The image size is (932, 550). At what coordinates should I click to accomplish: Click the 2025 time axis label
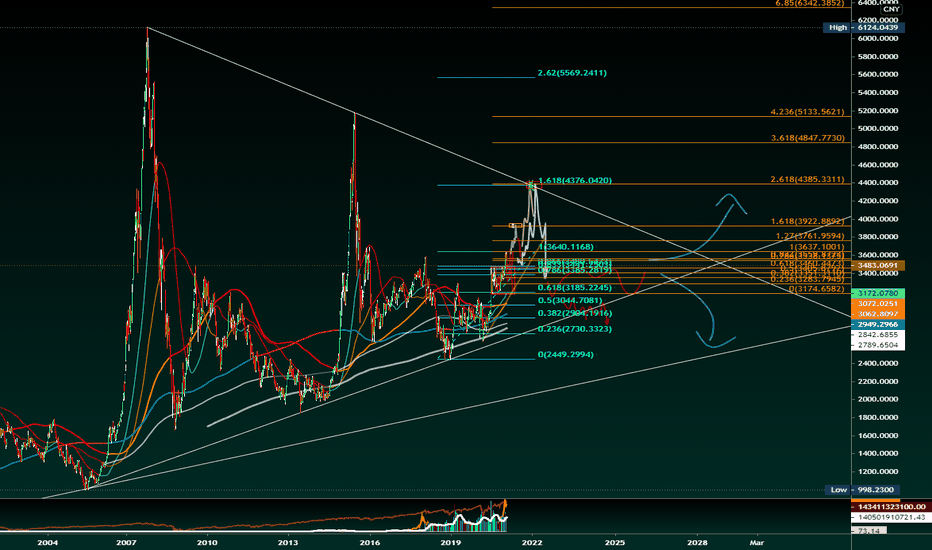coord(615,542)
